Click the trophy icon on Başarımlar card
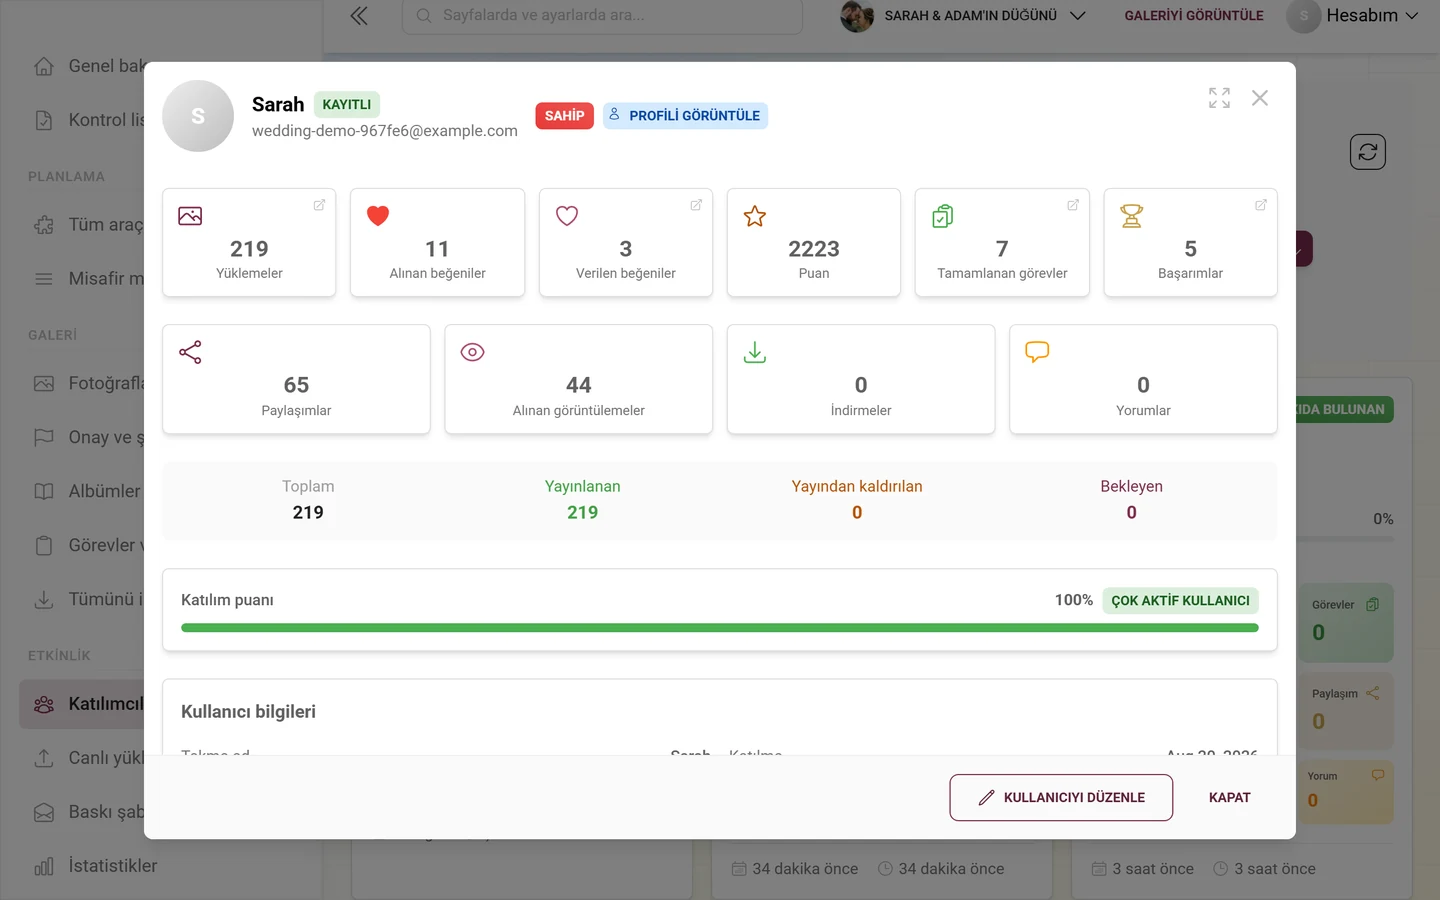 pos(1132,216)
